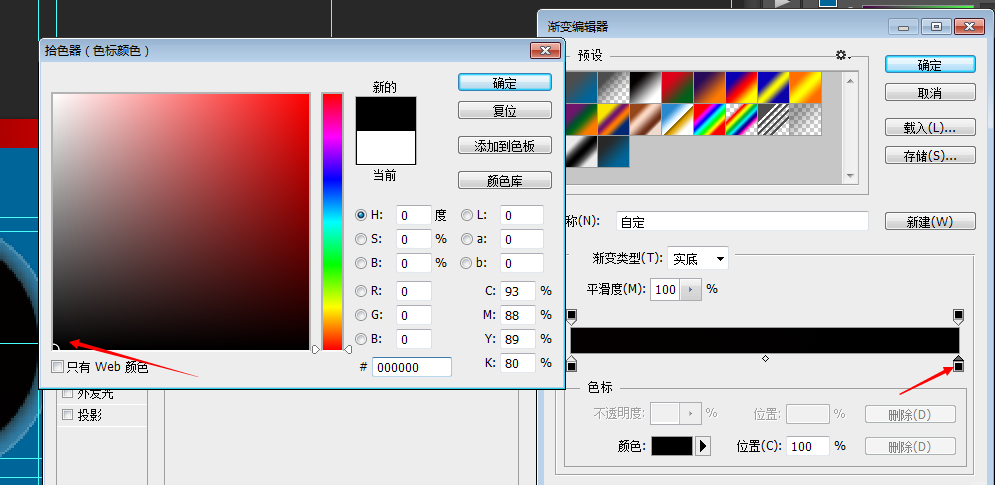Select the S saturation radio button
This screenshot has height=485, width=995.
pyautogui.click(x=361, y=239)
